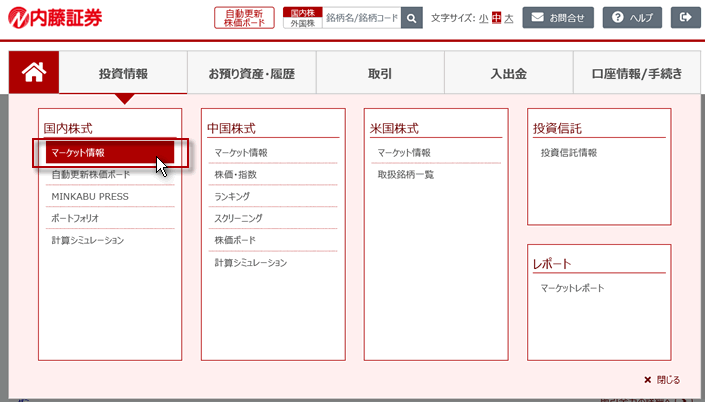Open ヘルプ help button

[632, 18]
